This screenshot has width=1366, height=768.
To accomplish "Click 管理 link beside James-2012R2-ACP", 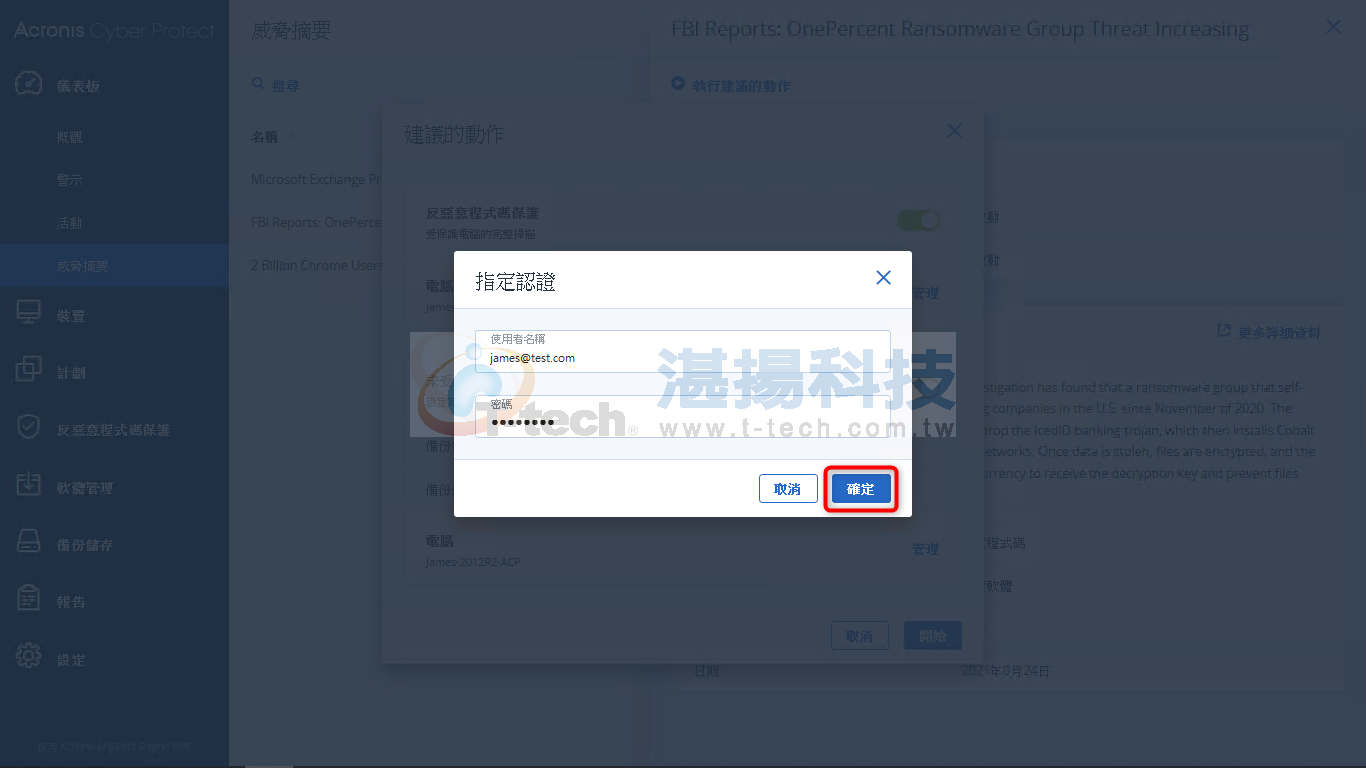I will coord(925,549).
